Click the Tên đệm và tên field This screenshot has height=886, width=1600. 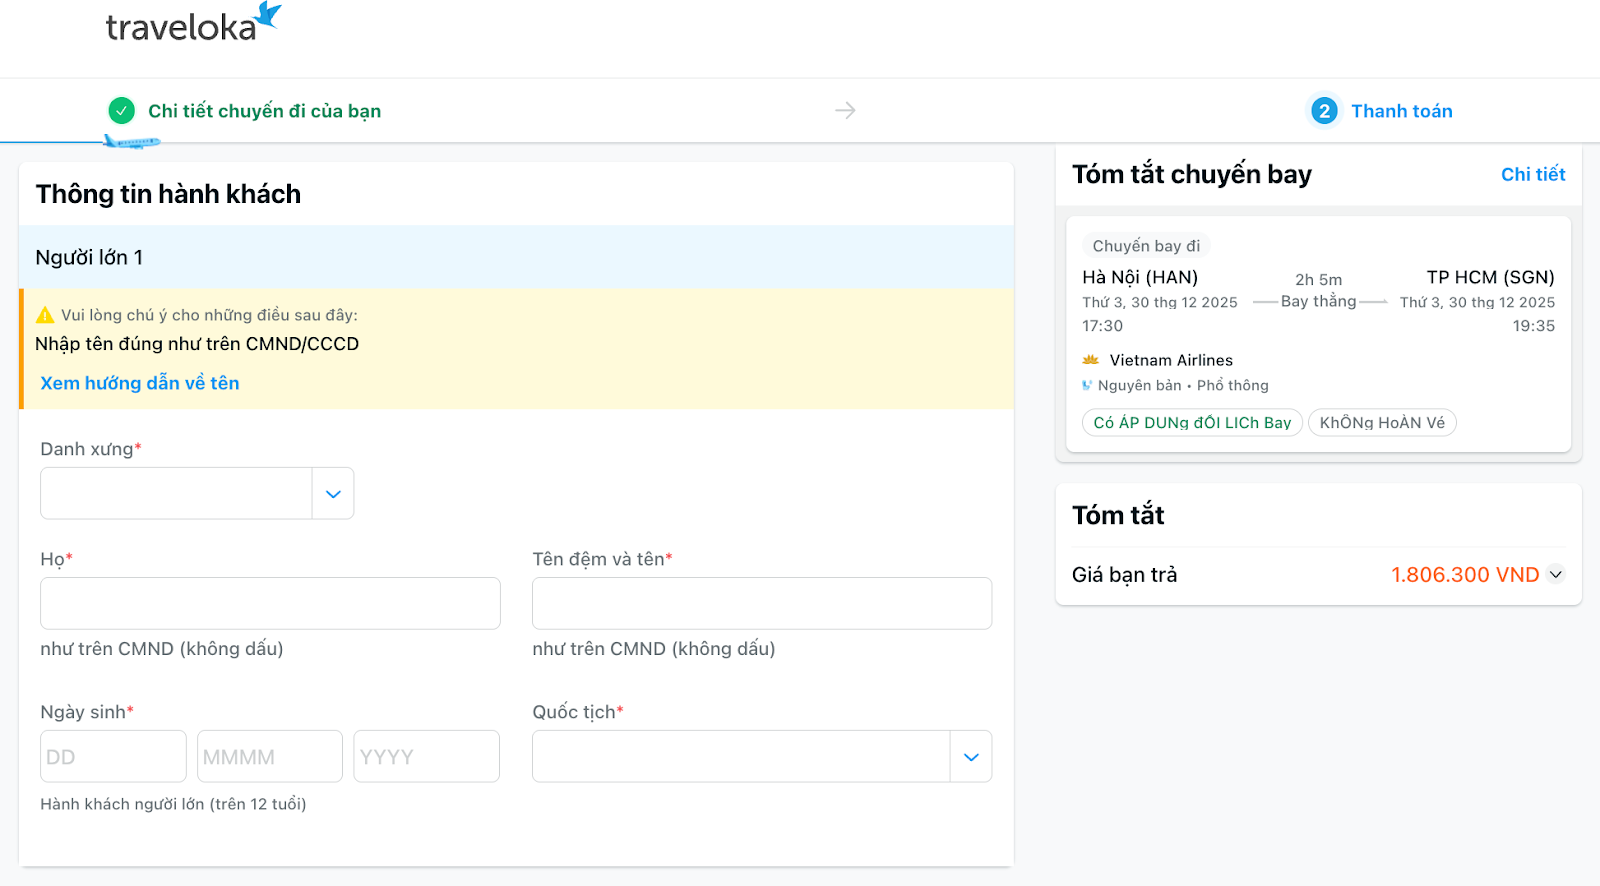click(x=761, y=603)
